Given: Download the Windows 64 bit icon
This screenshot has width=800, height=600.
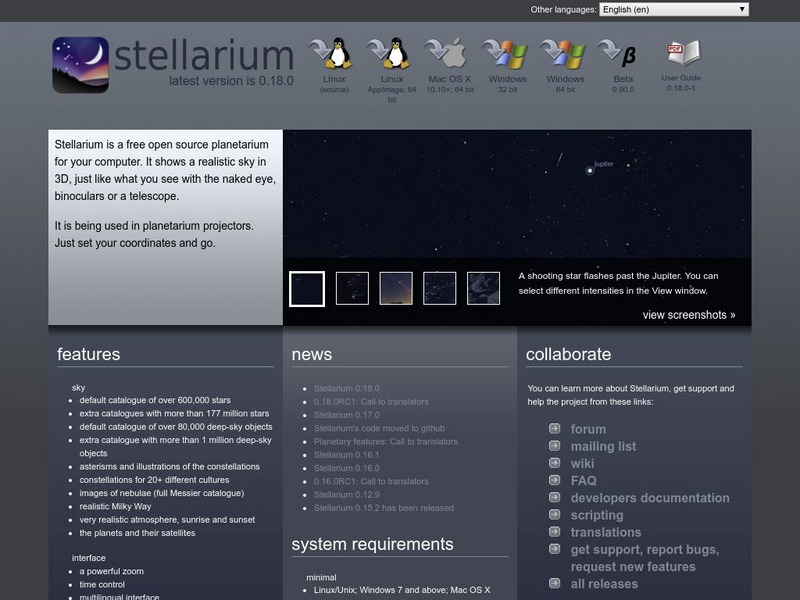Looking at the screenshot, I should tap(565, 54).
